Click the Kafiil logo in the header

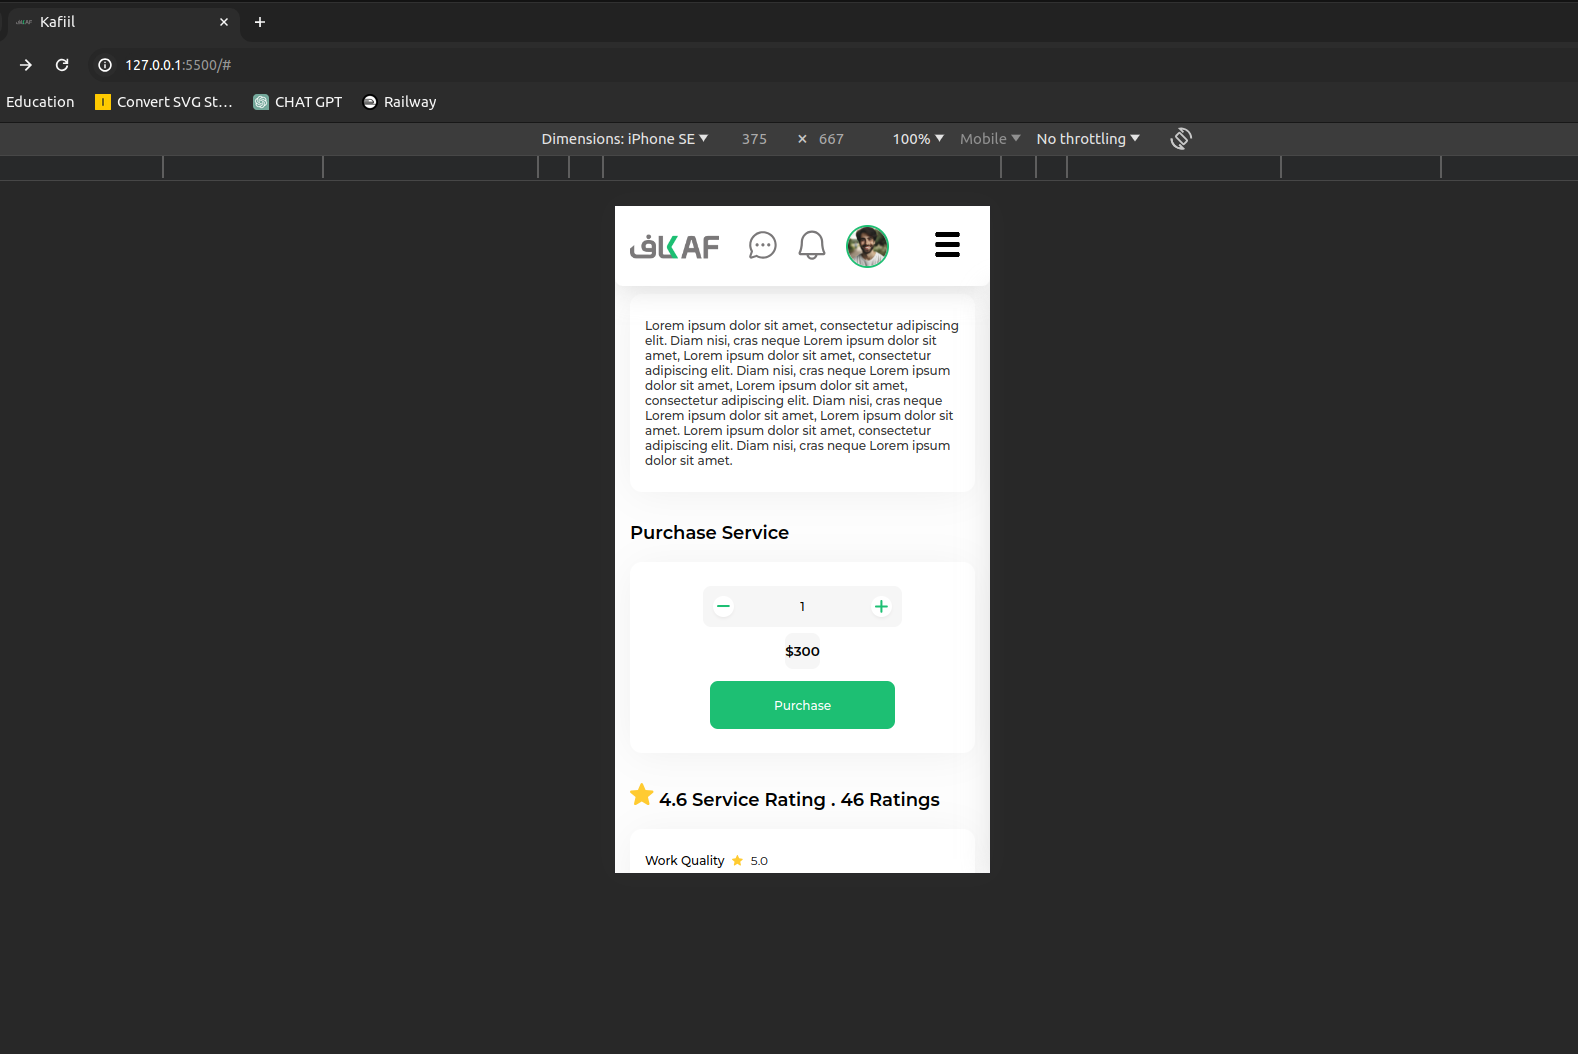674,246
